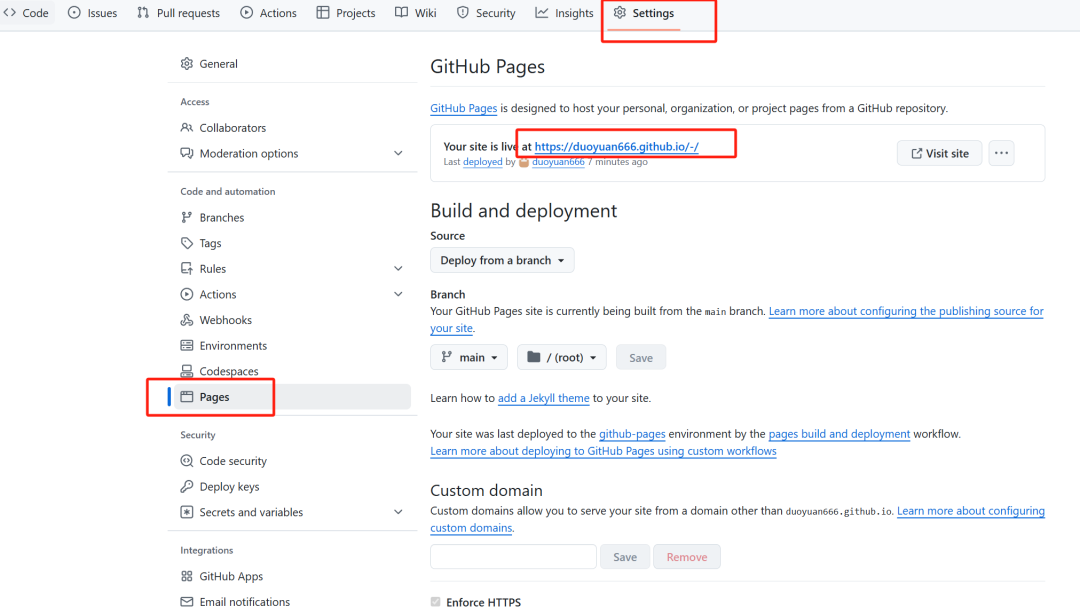Toggle the Enforce HTTPS checkbox
The height and width of the screenshot is (607, 1080).
coord(435,602)
